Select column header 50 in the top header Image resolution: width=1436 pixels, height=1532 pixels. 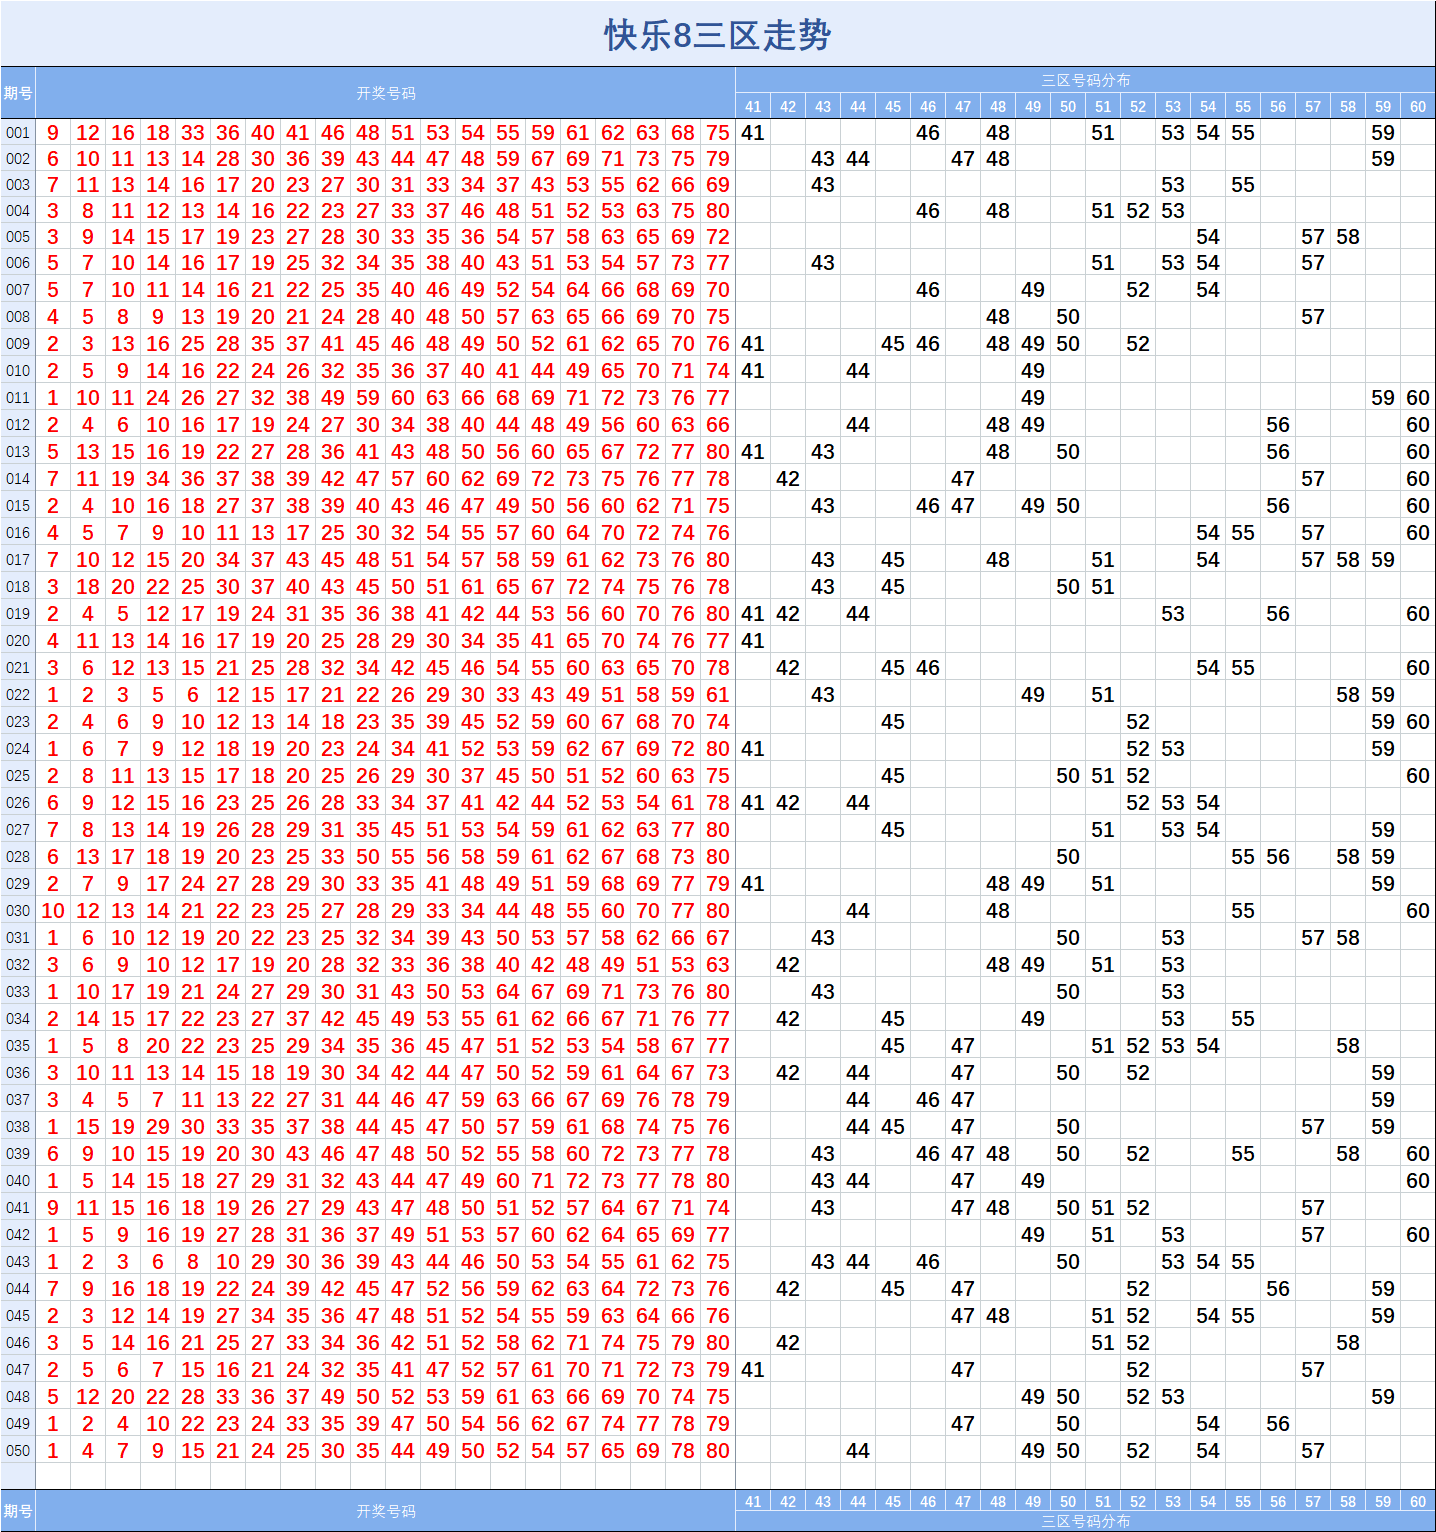pos(1068,106)
